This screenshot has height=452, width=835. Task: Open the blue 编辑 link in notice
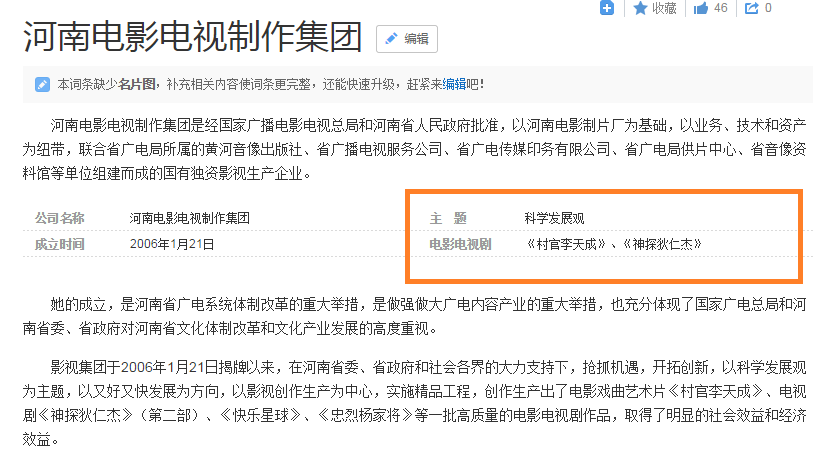pyautogui.click(x=454, y=84)
